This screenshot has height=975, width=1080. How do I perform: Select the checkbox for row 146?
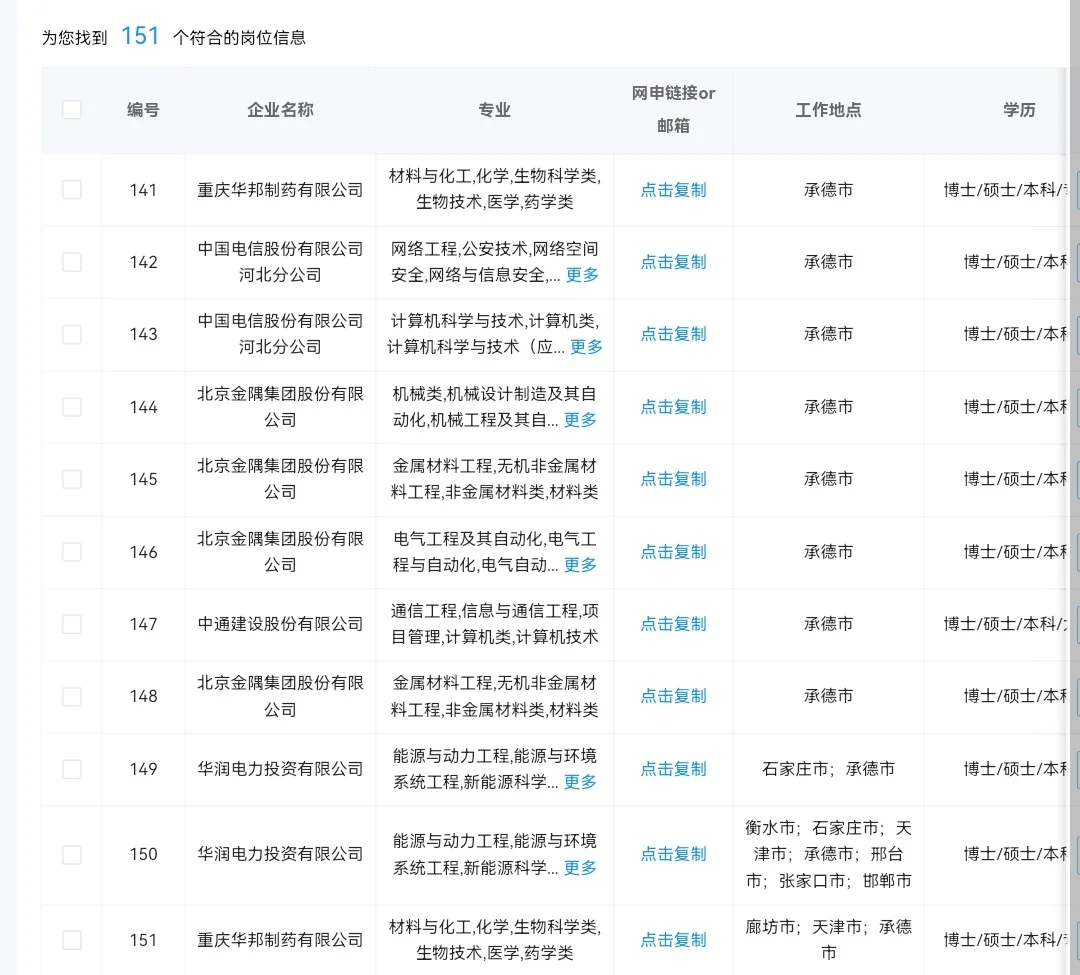[x=72, y=552]
